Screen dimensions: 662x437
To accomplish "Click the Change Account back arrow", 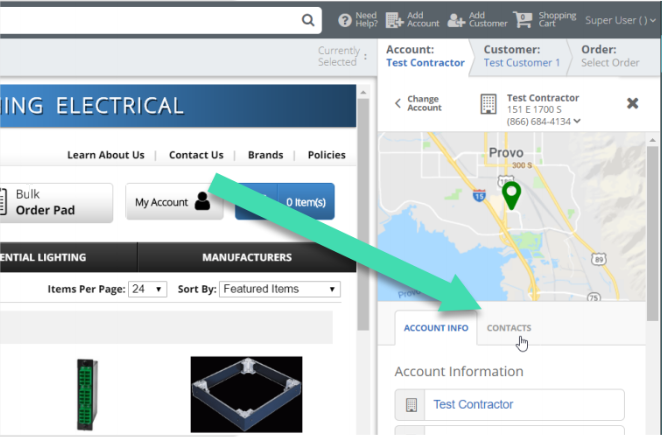I will click(x=398, y=103).
